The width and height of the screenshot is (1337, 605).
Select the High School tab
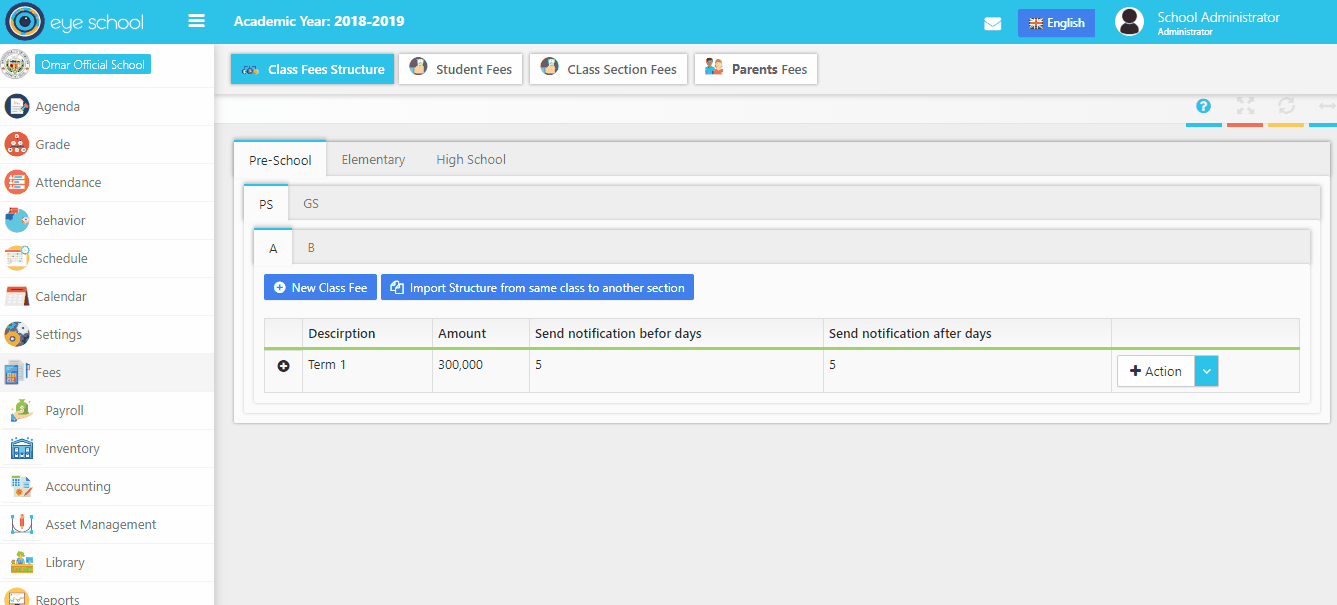point(471,160)
